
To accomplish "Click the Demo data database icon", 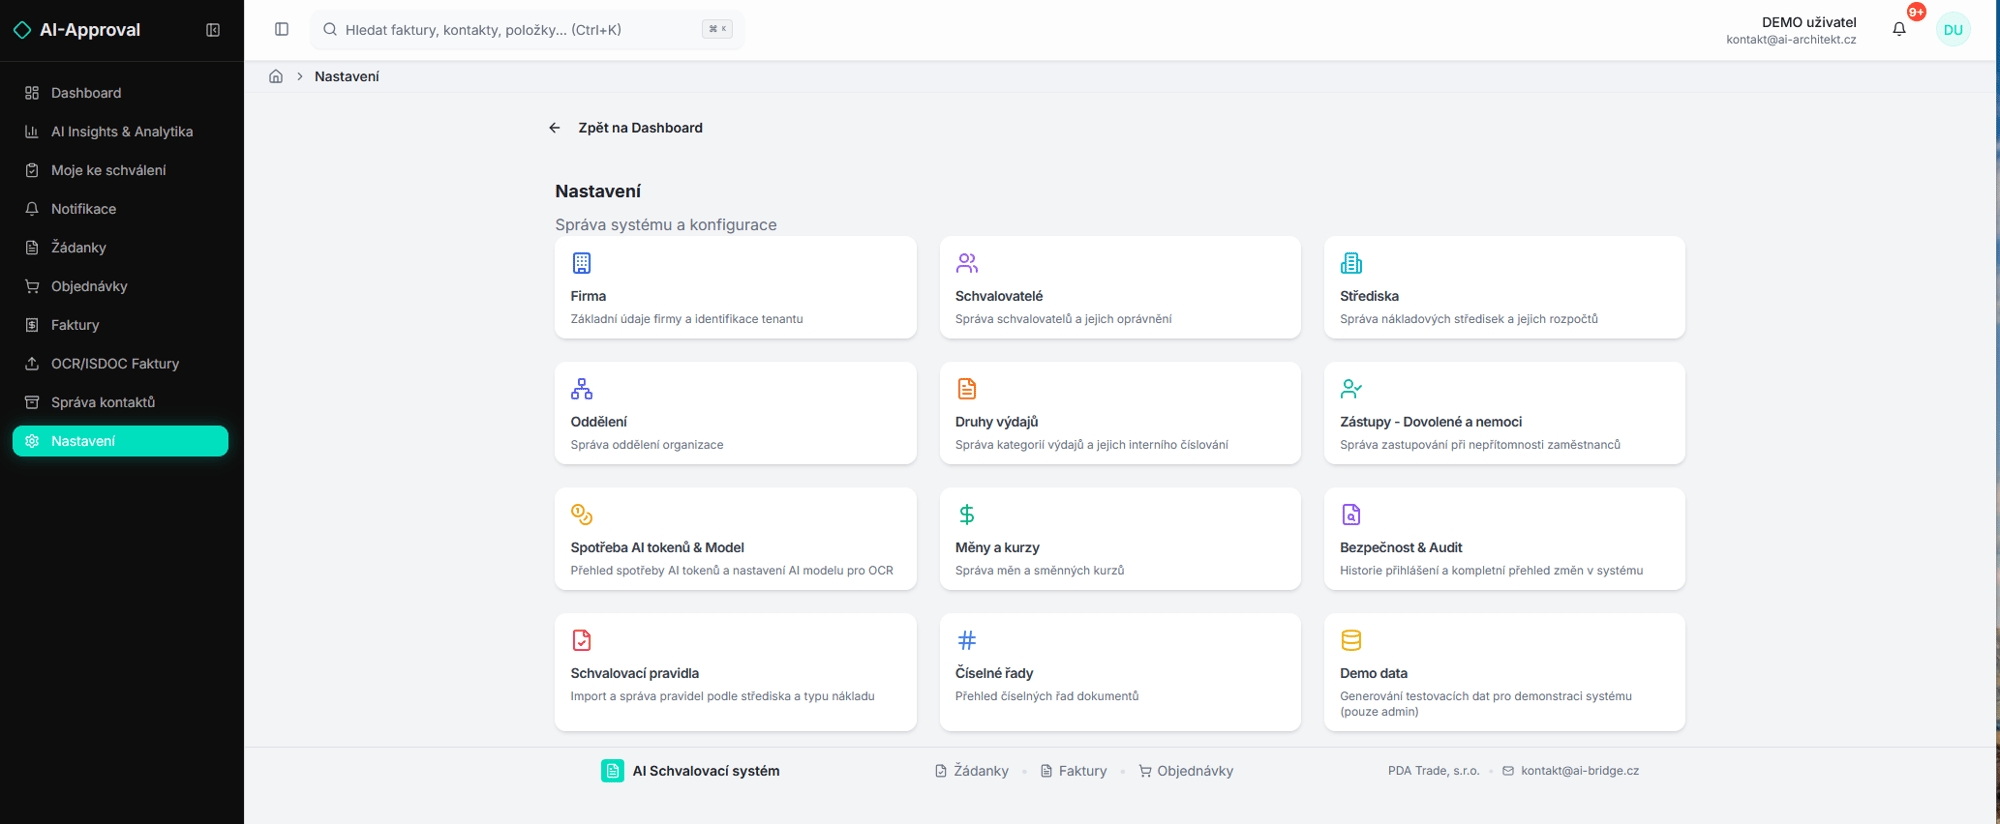I will pos(1350,640).
